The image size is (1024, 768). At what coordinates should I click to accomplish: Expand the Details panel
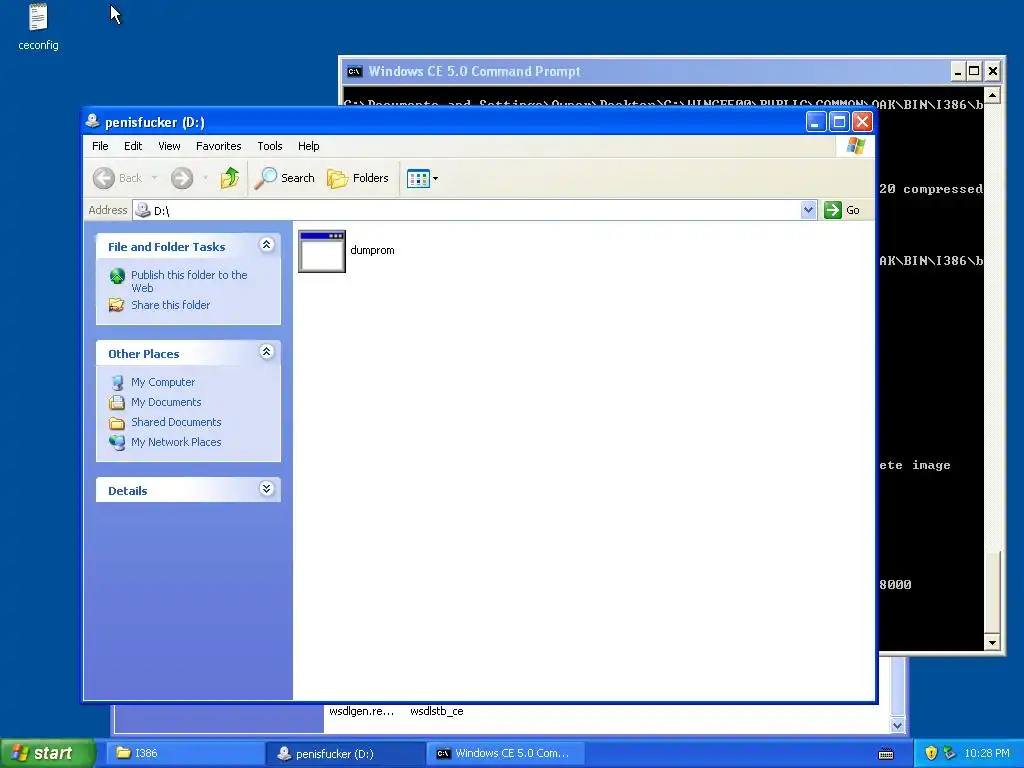tap(266, 488)
